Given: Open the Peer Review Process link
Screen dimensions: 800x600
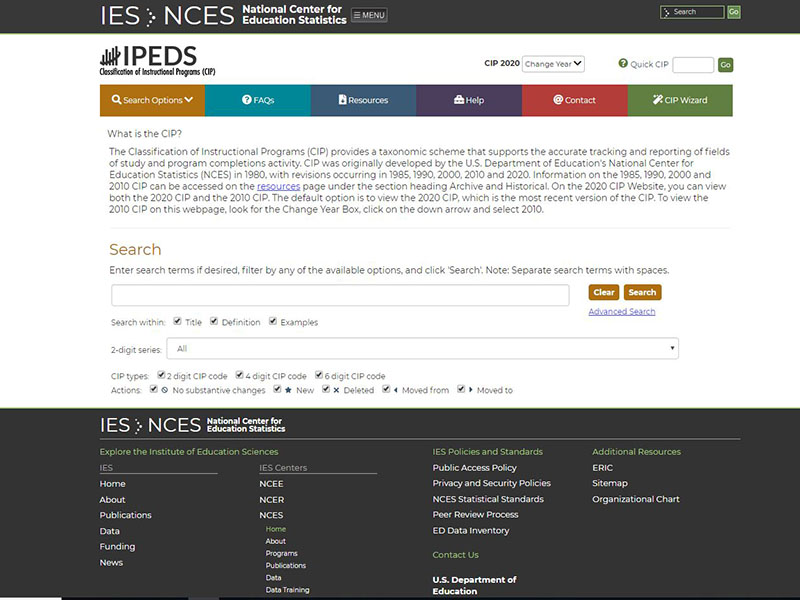Looking at the screenshot, I should [475, 514].
